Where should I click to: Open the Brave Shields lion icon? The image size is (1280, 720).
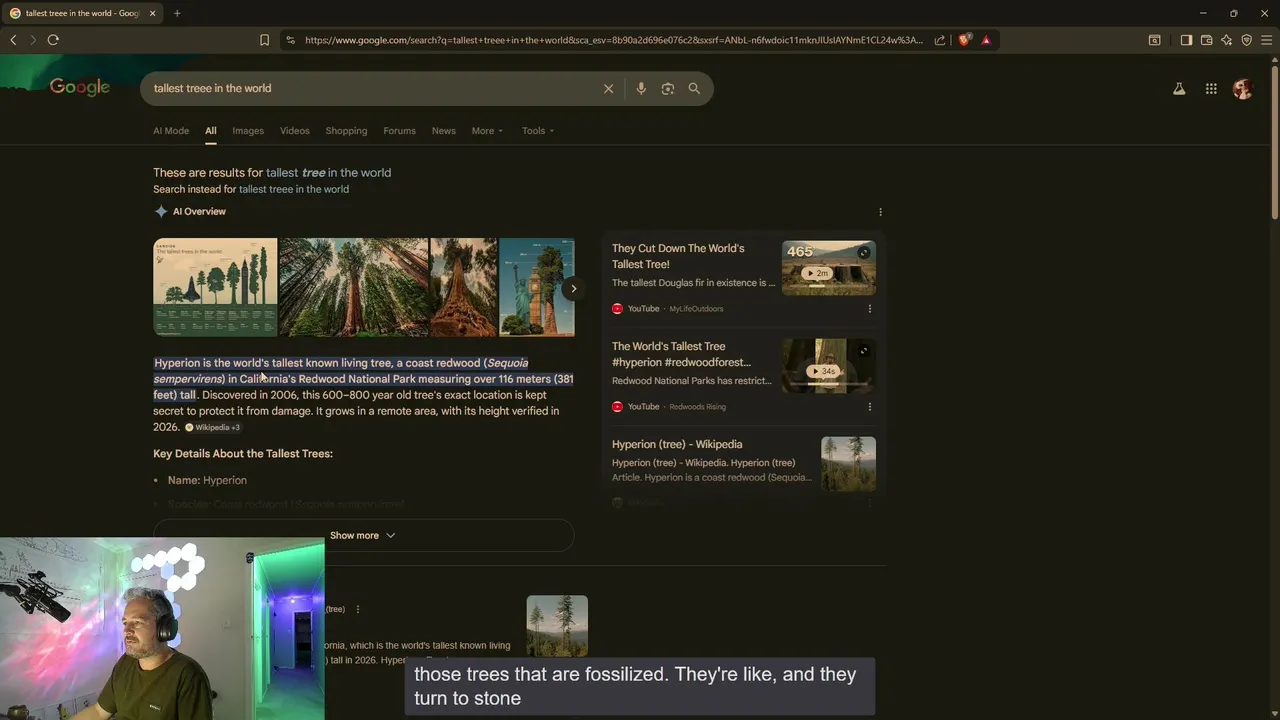tap(964, 40)
